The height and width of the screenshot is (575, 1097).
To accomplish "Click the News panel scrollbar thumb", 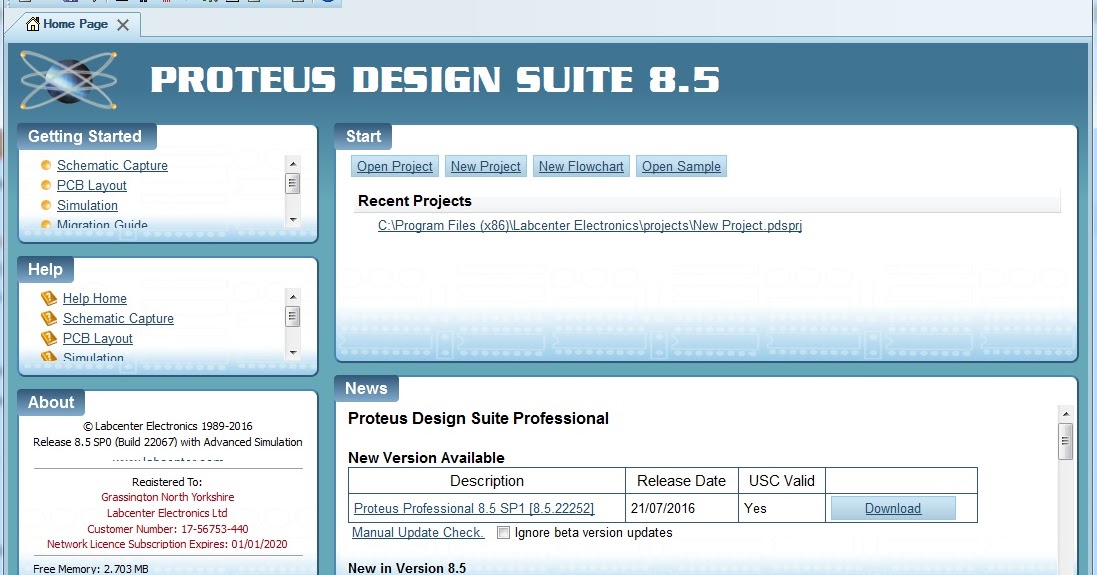I will [x=1066, y=441].
